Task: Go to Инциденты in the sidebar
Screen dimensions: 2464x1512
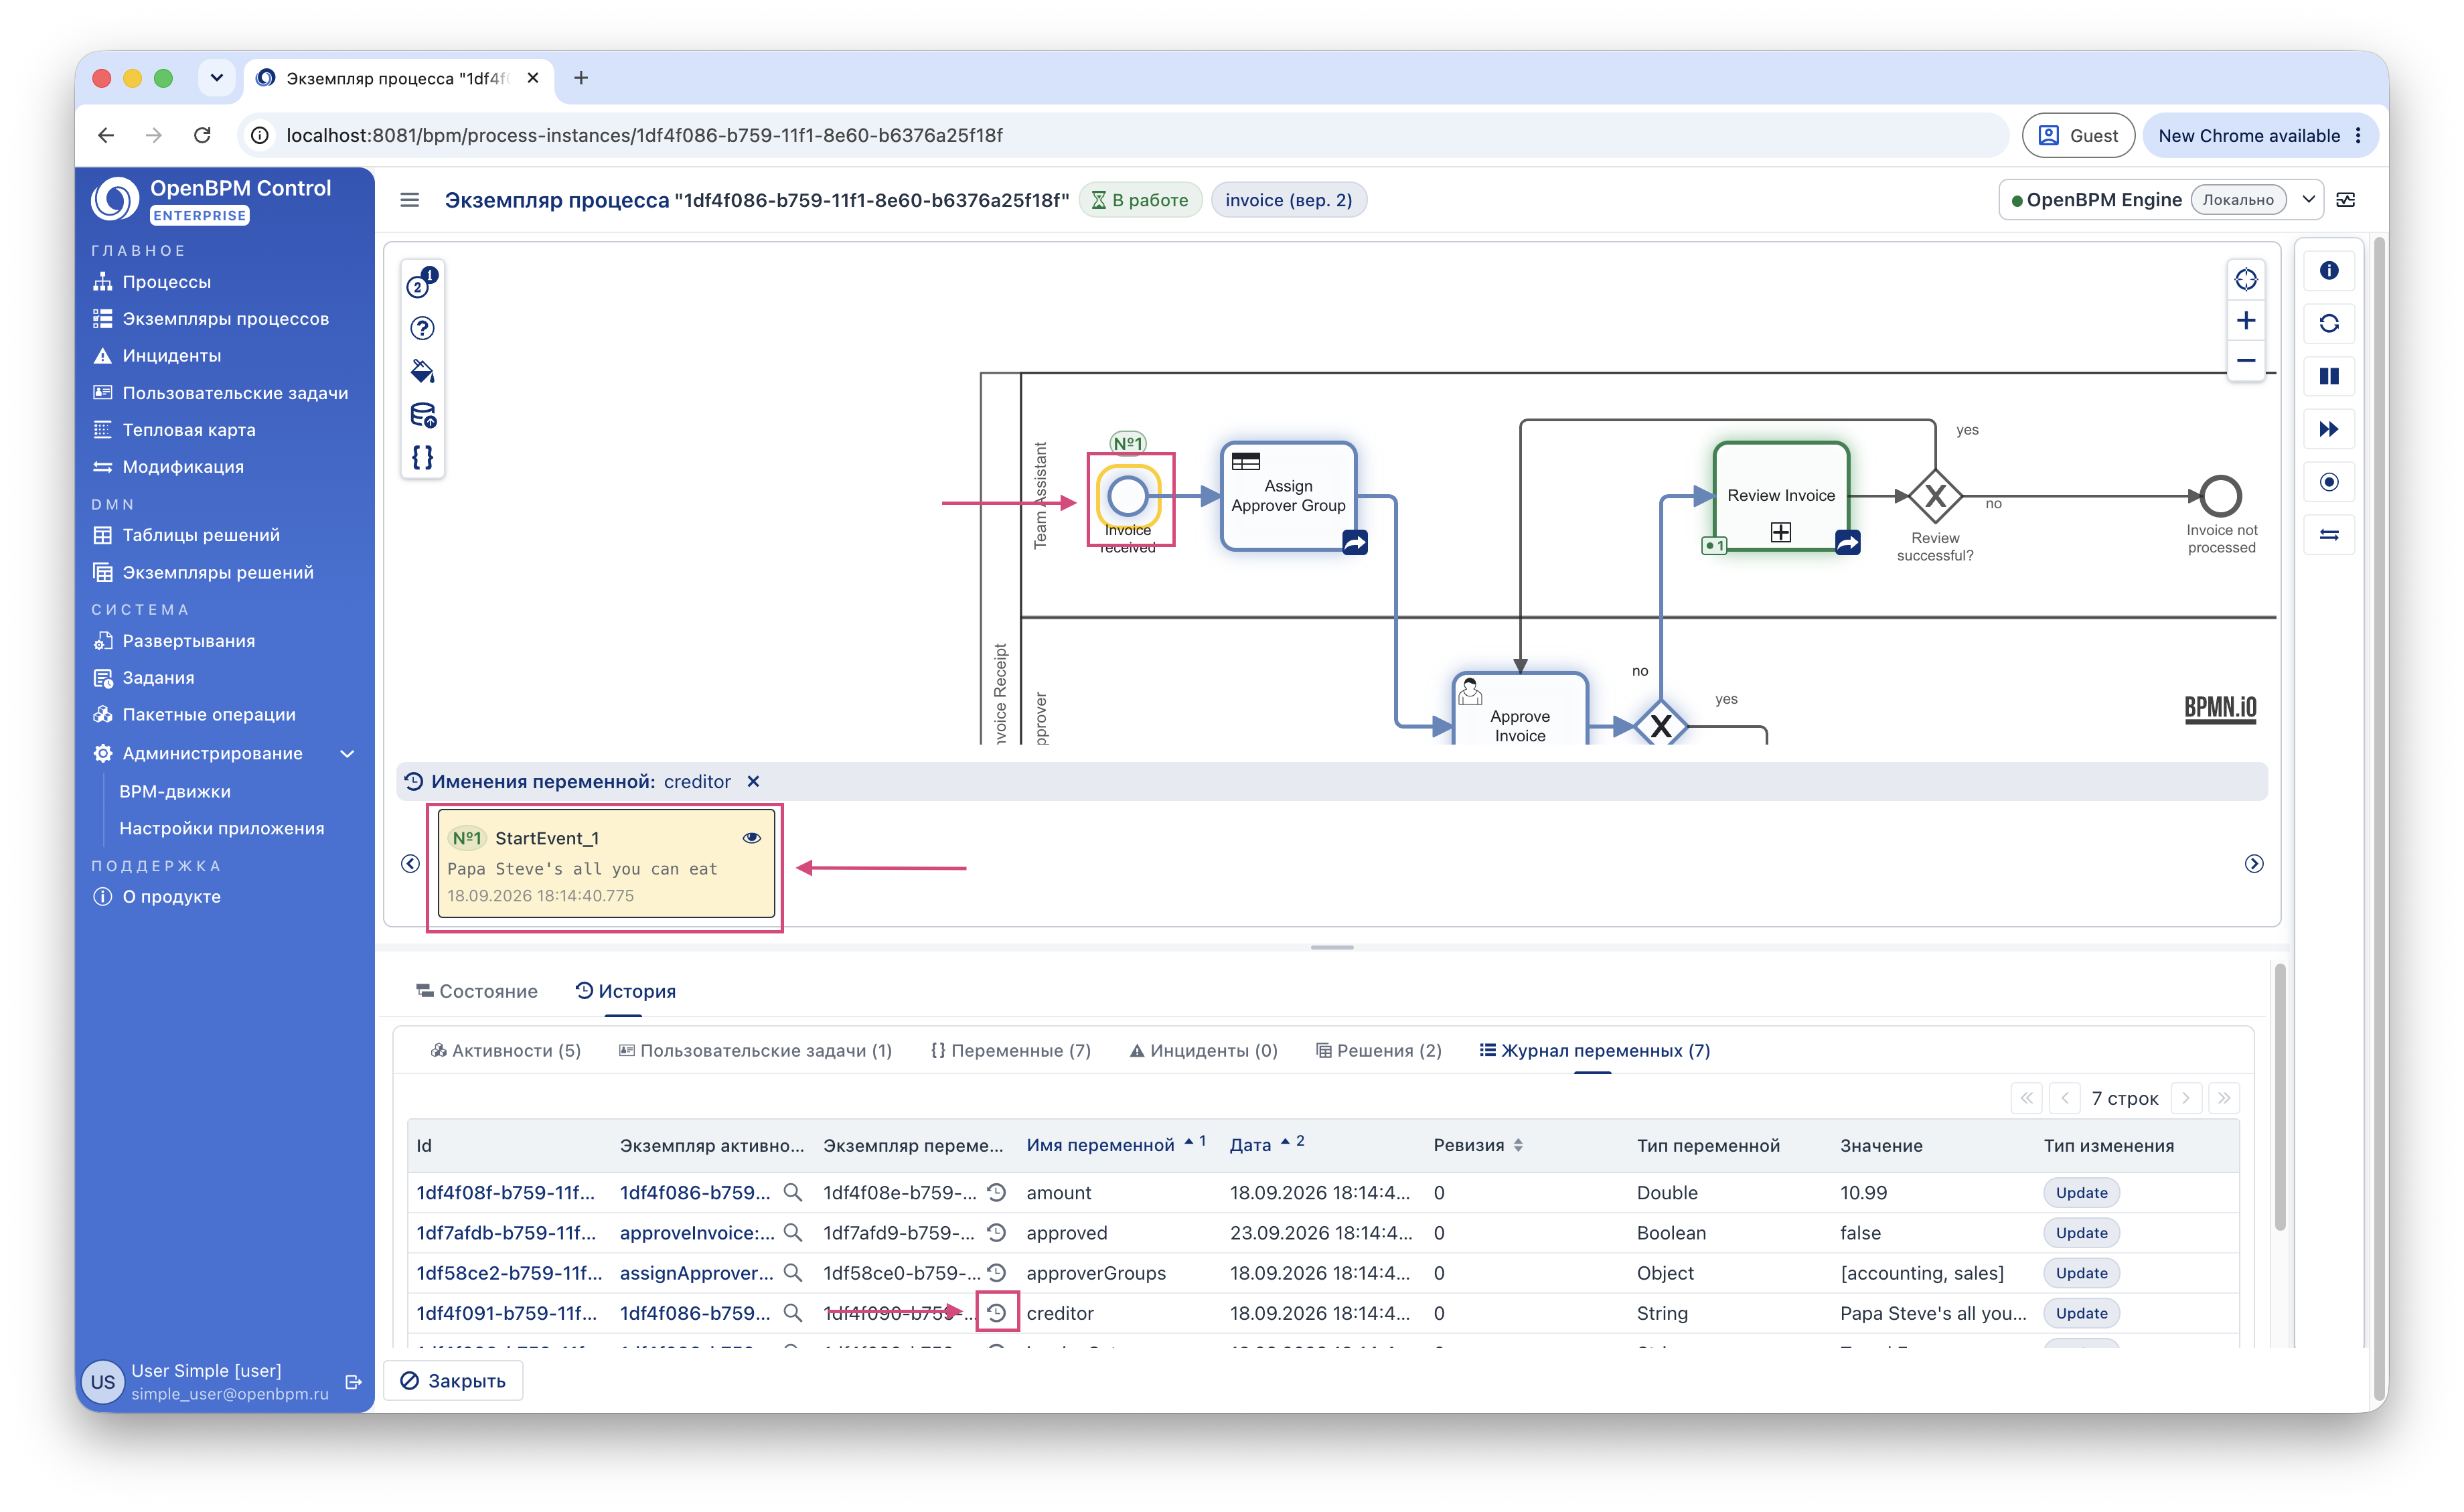Action: click(171, 356)
